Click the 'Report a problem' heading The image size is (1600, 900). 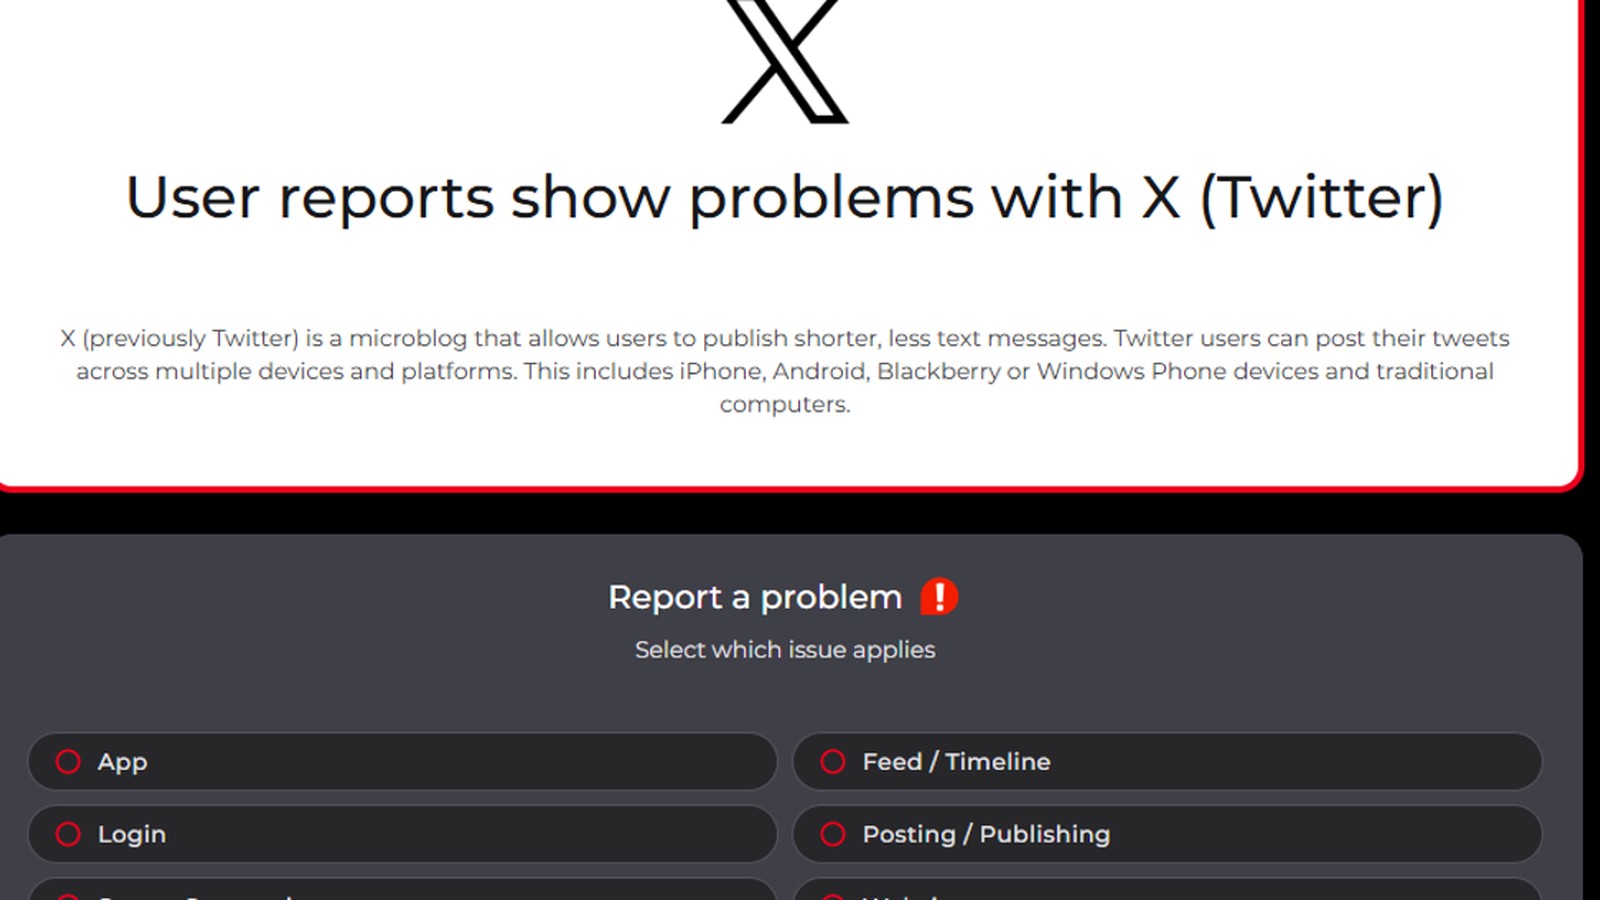pos(755,597)
